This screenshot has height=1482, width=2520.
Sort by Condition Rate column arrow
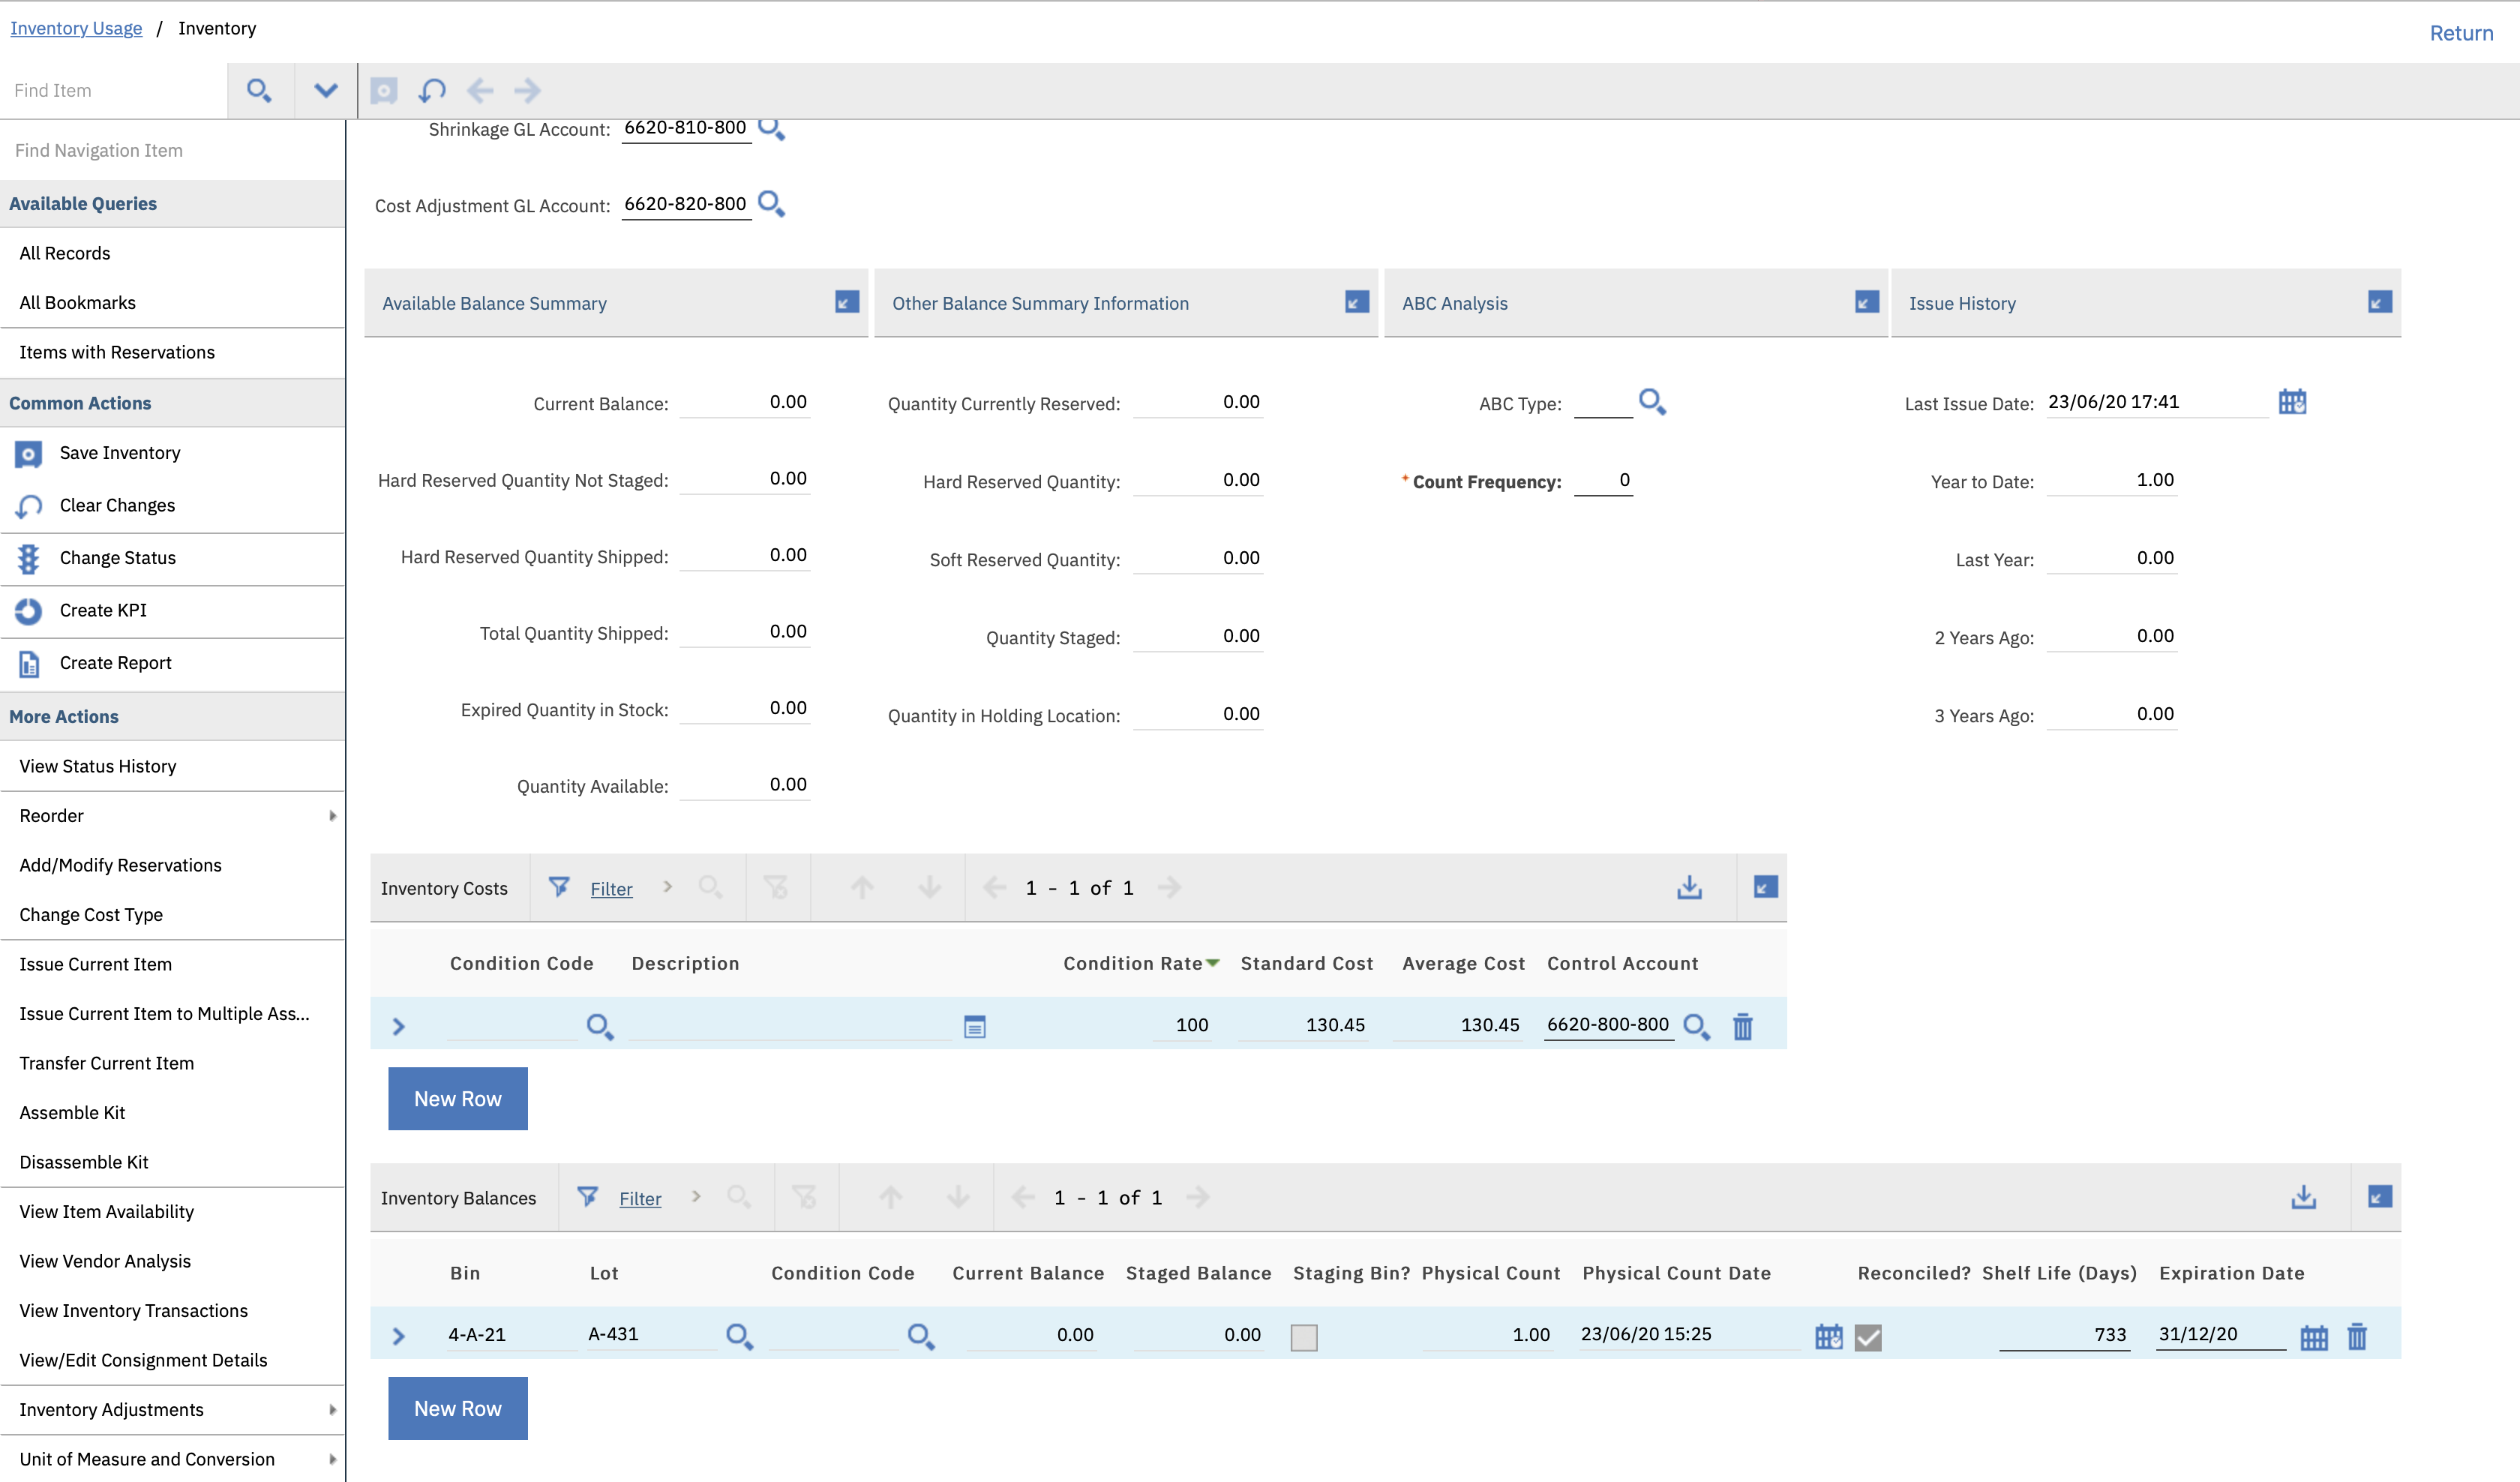click(x=1214, y=963)
